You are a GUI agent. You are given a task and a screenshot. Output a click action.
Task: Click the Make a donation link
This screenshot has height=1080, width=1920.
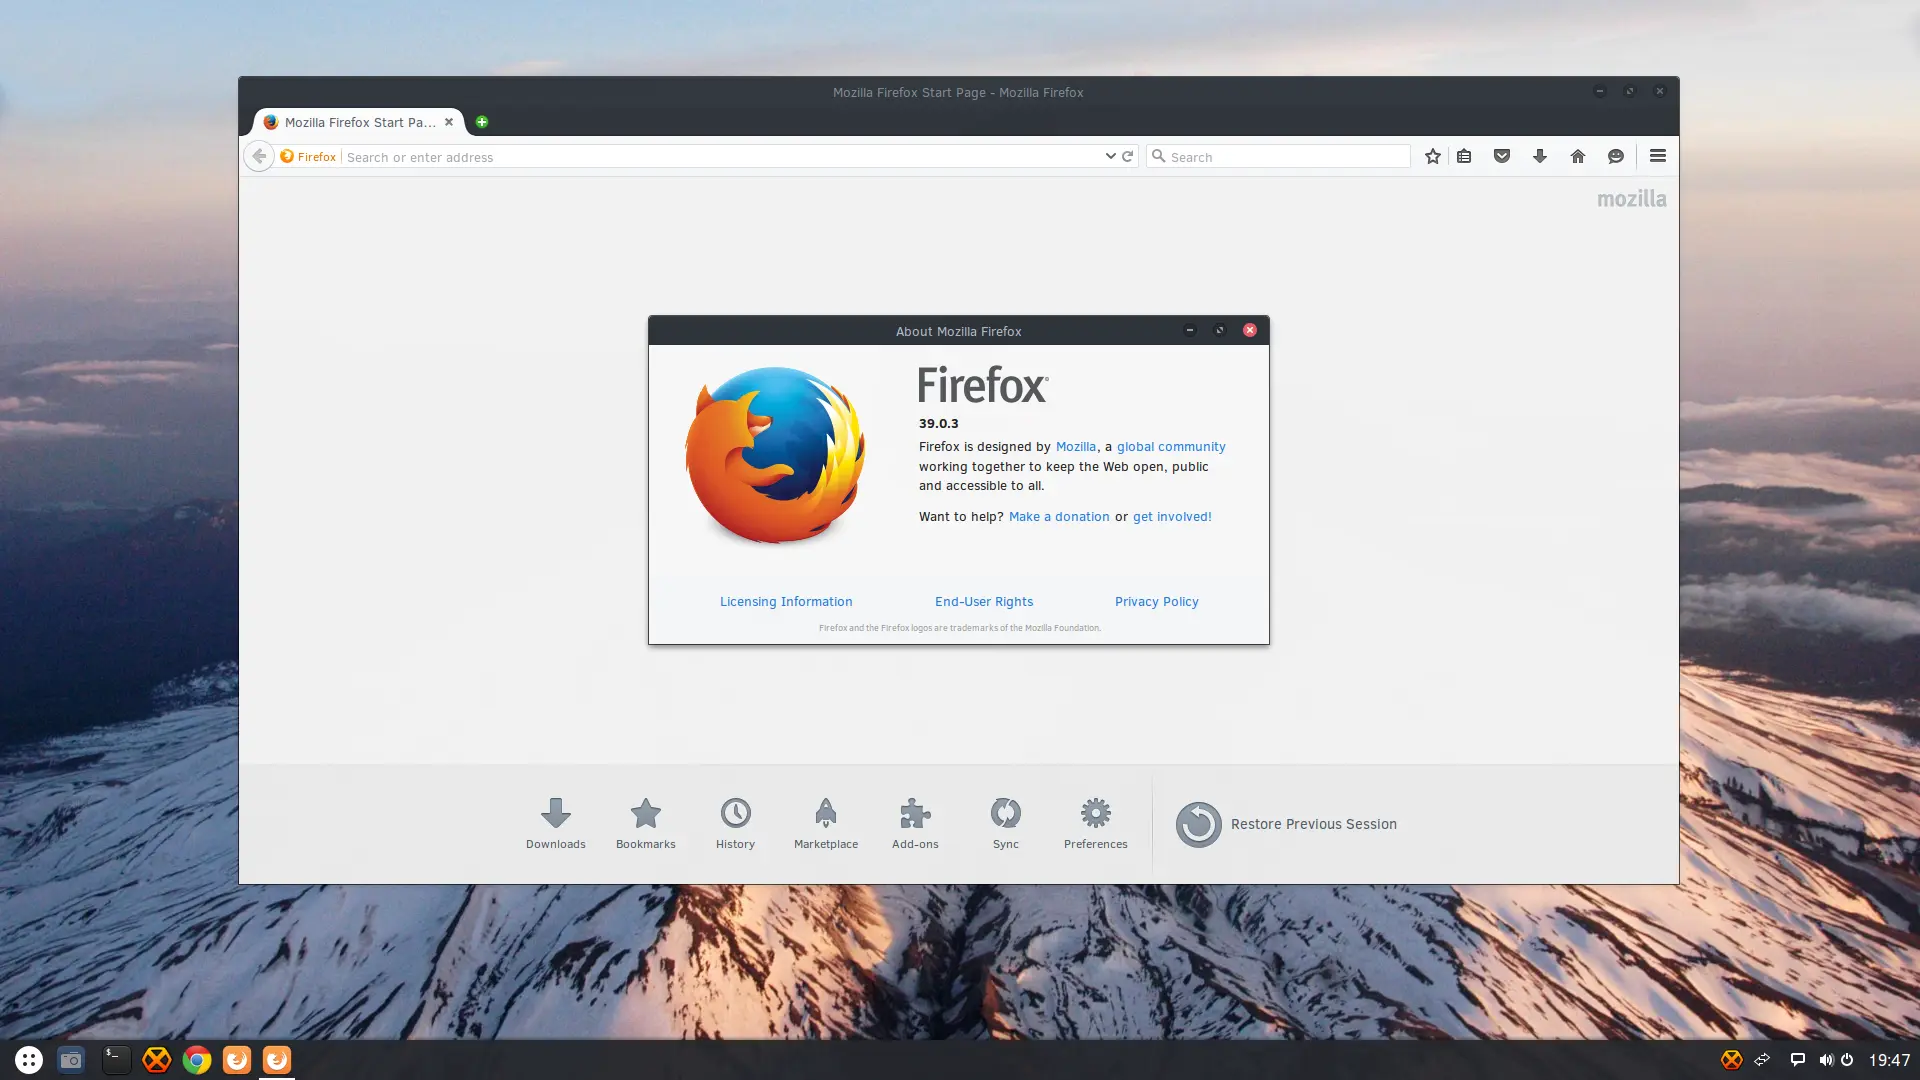[x=1059, y=517]
